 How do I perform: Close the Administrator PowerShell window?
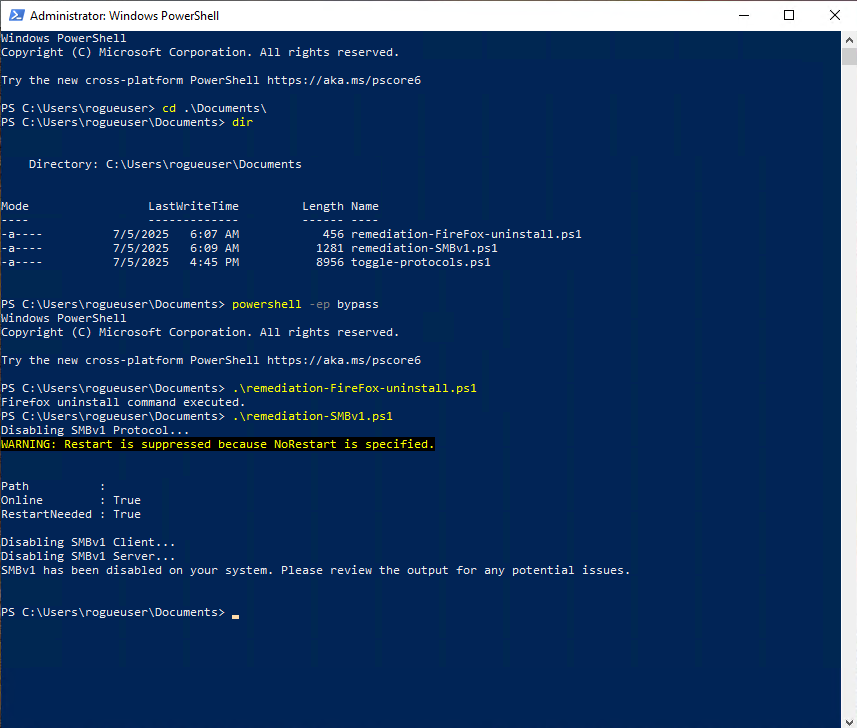[x=834, y=16]
